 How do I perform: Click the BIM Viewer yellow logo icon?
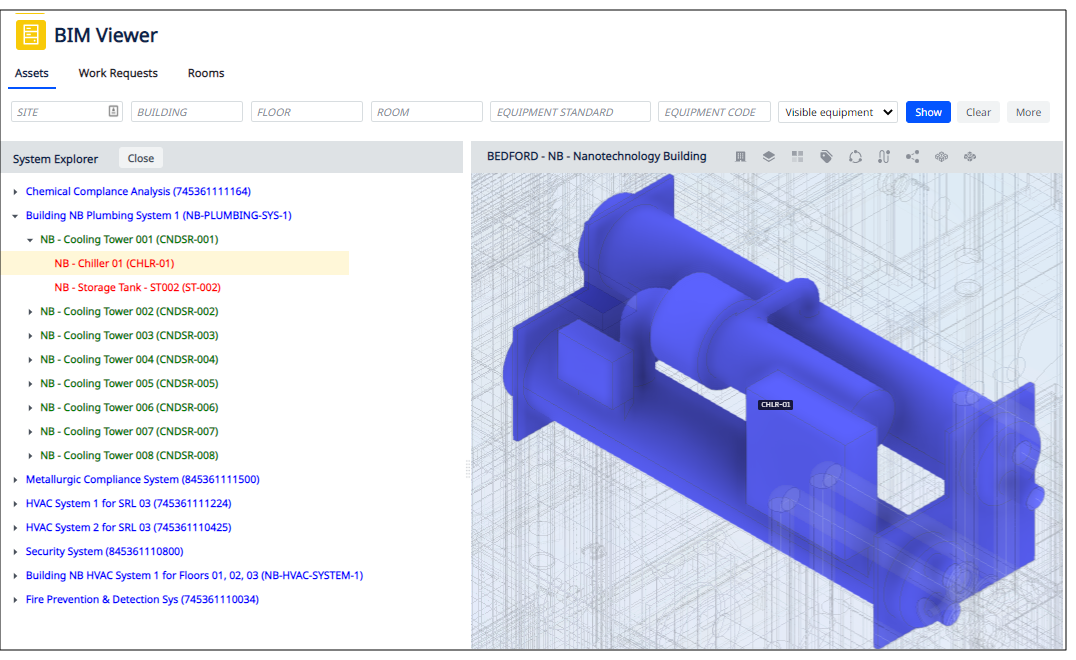[x=31, y=35]
